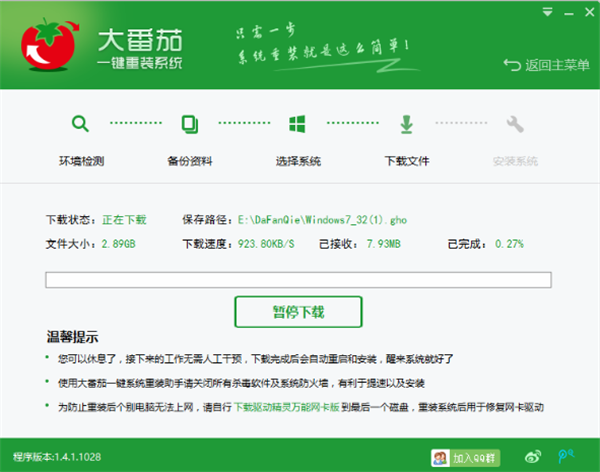The height and width of the screenshot is (472, 600).
Task: Click the handwritten slogan 系统重装就是这么简单
Action: [x=323, y=52]
